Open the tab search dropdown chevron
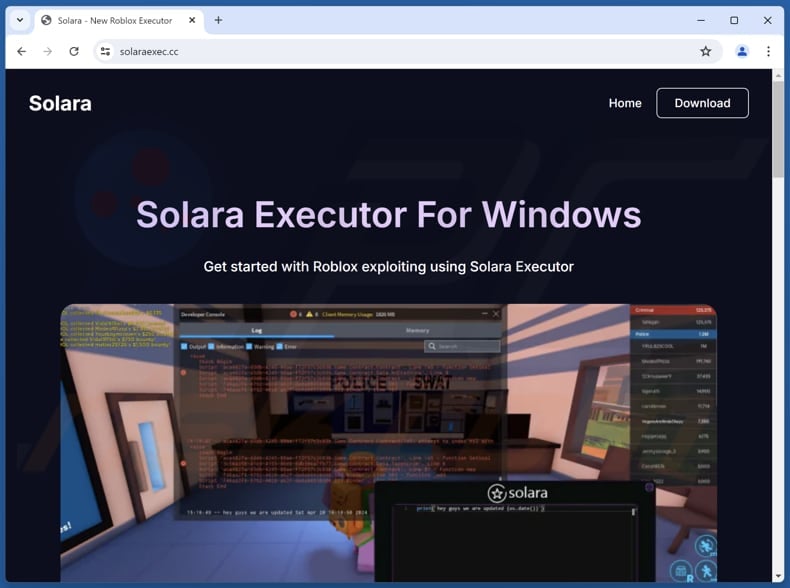The height and width of the screenshot is (588, 790). (x=20, y=20)
